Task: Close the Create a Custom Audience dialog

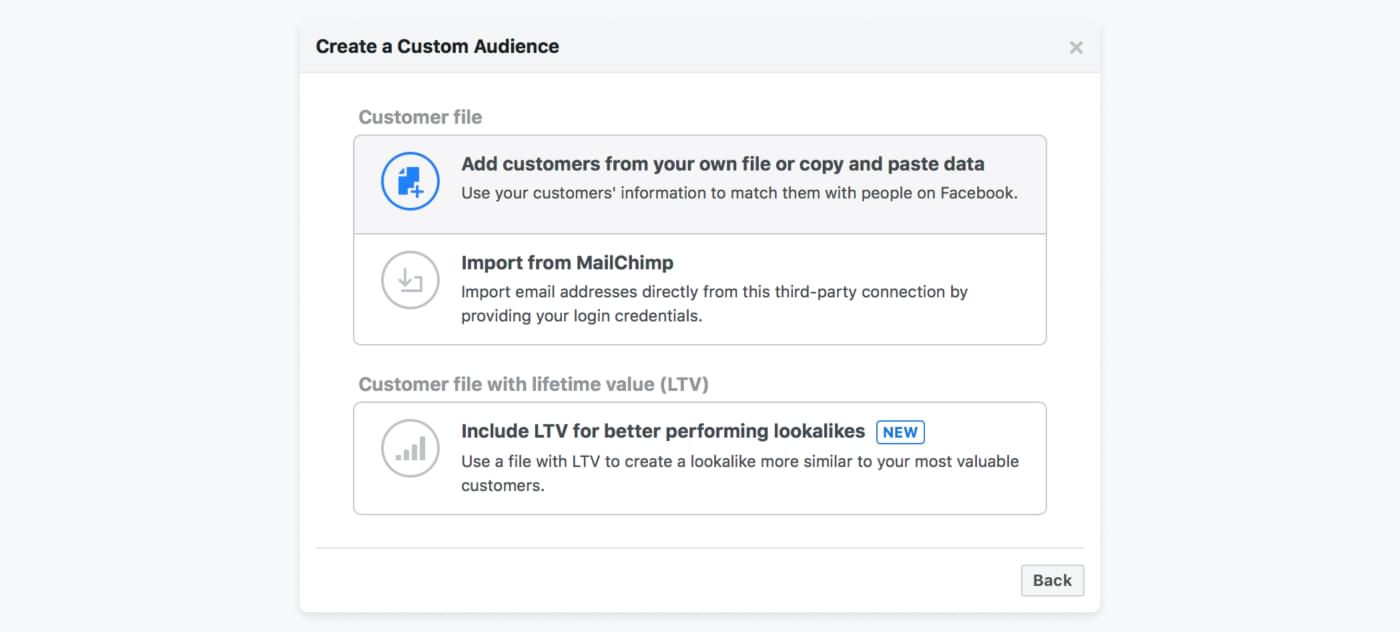Action: coord(1076,47)
